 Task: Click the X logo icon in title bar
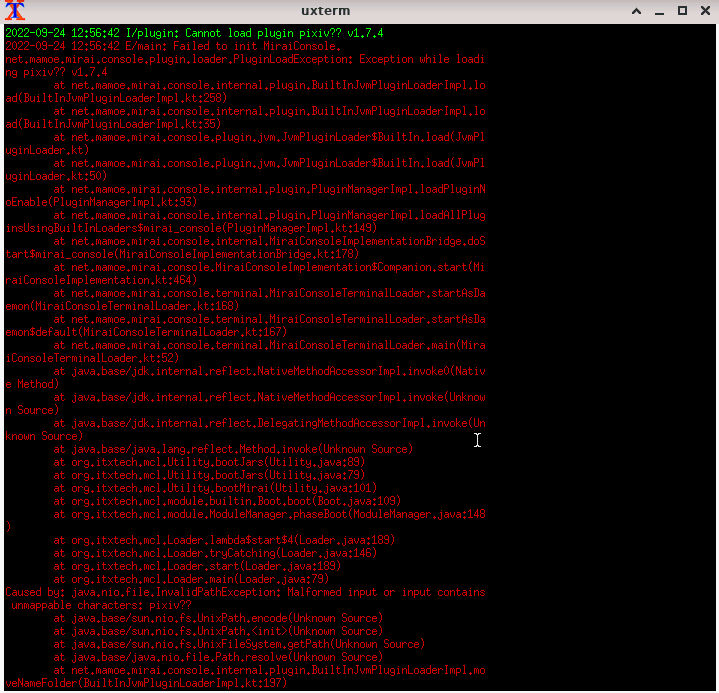(14, 10)
